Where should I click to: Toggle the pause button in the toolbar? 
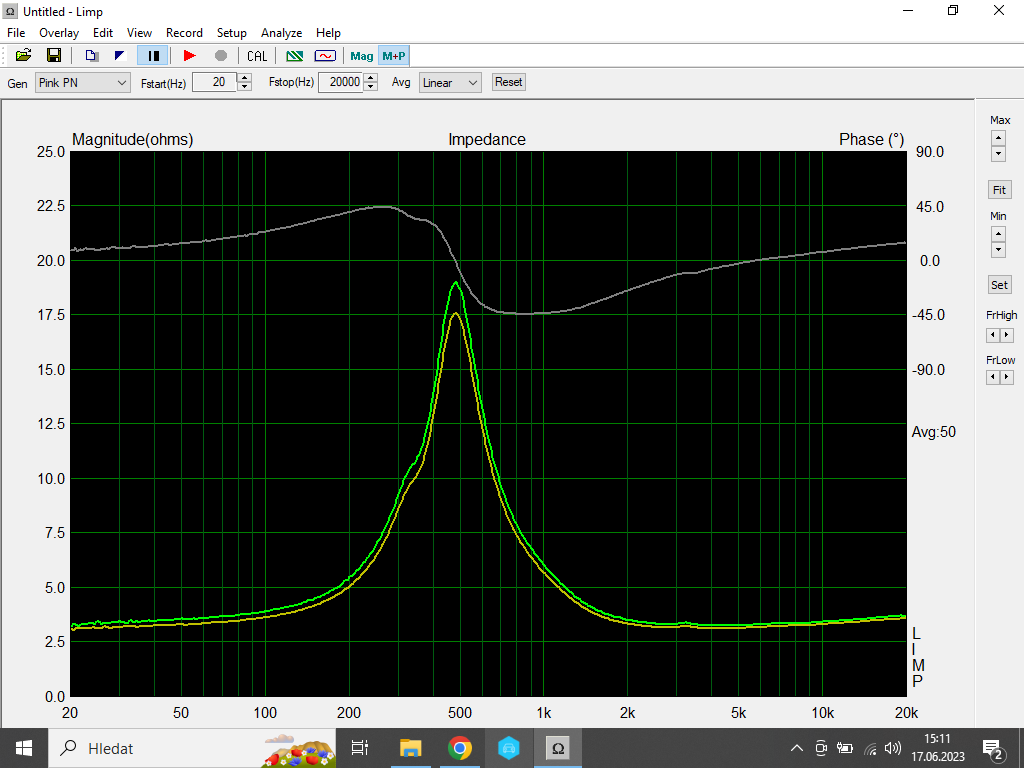point(153,56)
